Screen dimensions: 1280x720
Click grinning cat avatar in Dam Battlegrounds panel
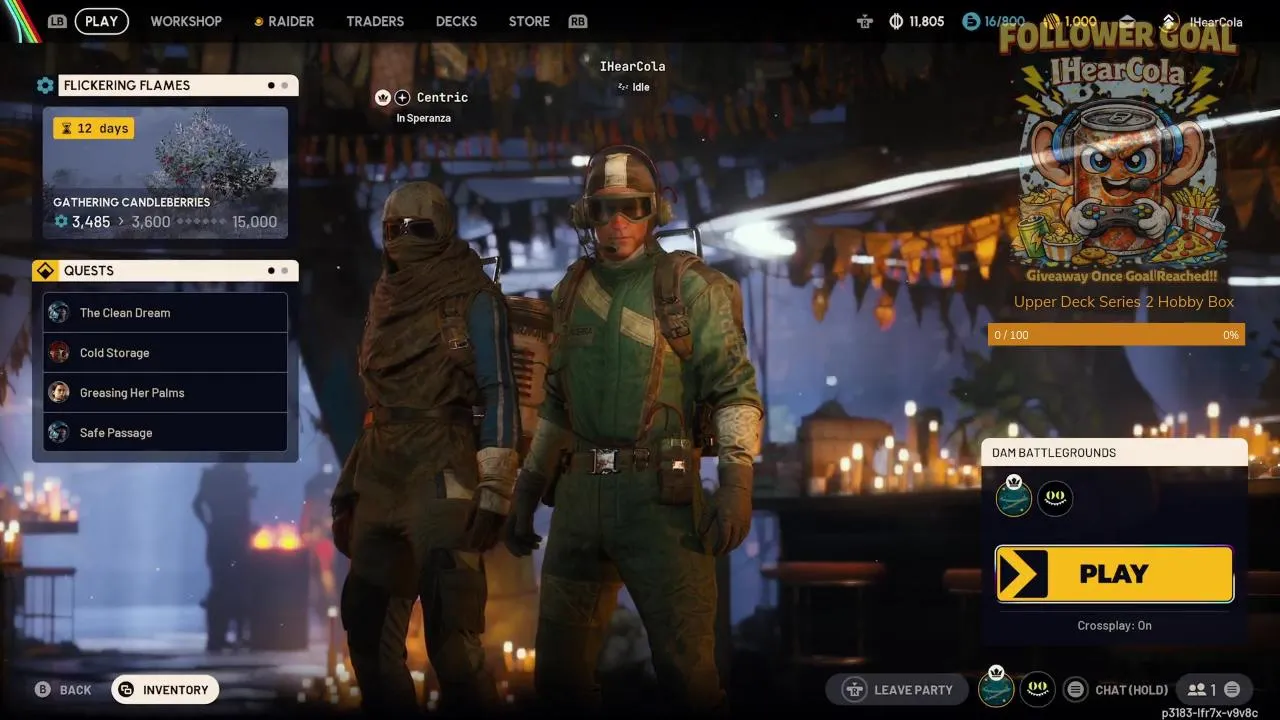[1055, 498]
